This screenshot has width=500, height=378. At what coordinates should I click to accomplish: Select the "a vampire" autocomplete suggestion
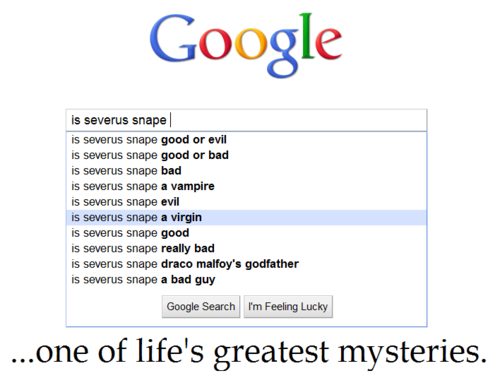coord(246,186)
